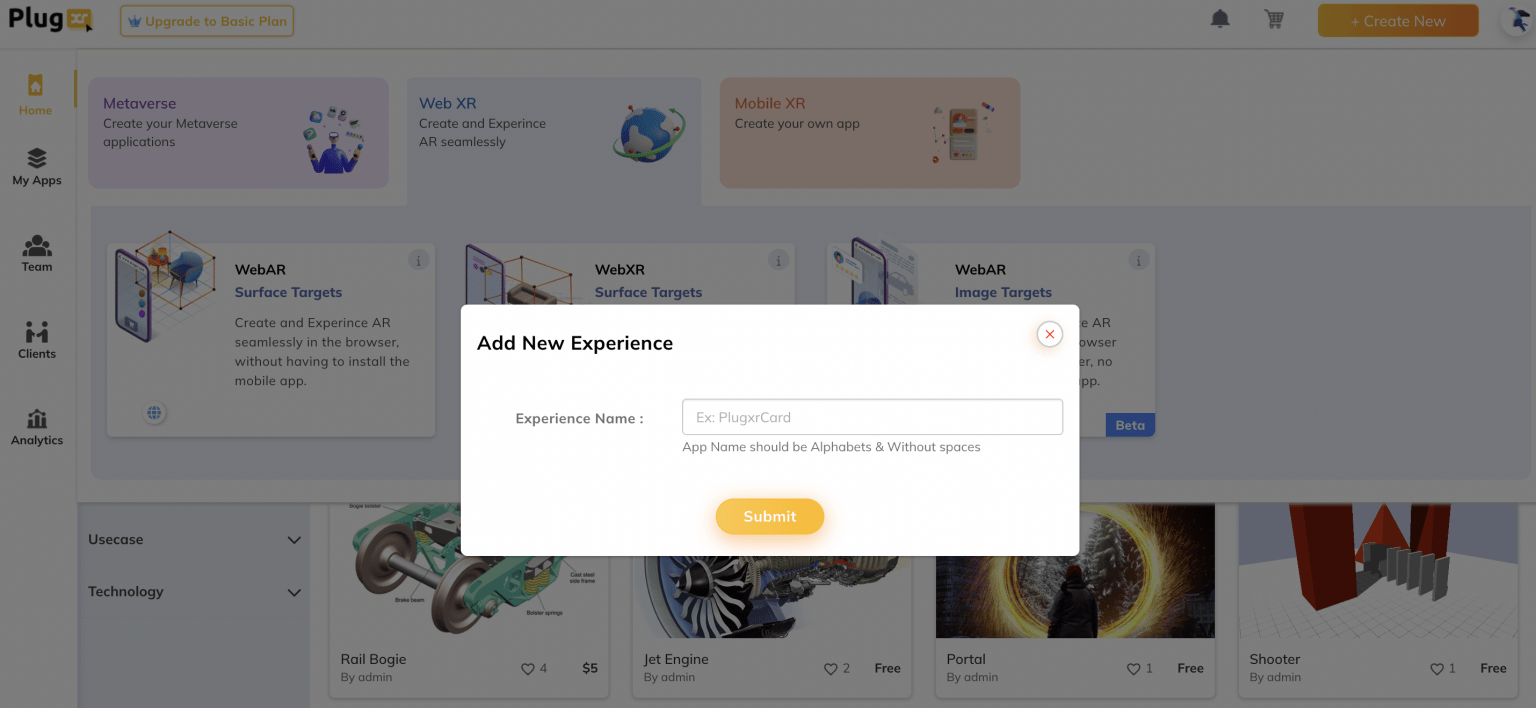
Task: Open the Analytics panel
Action: pos(36,425)
